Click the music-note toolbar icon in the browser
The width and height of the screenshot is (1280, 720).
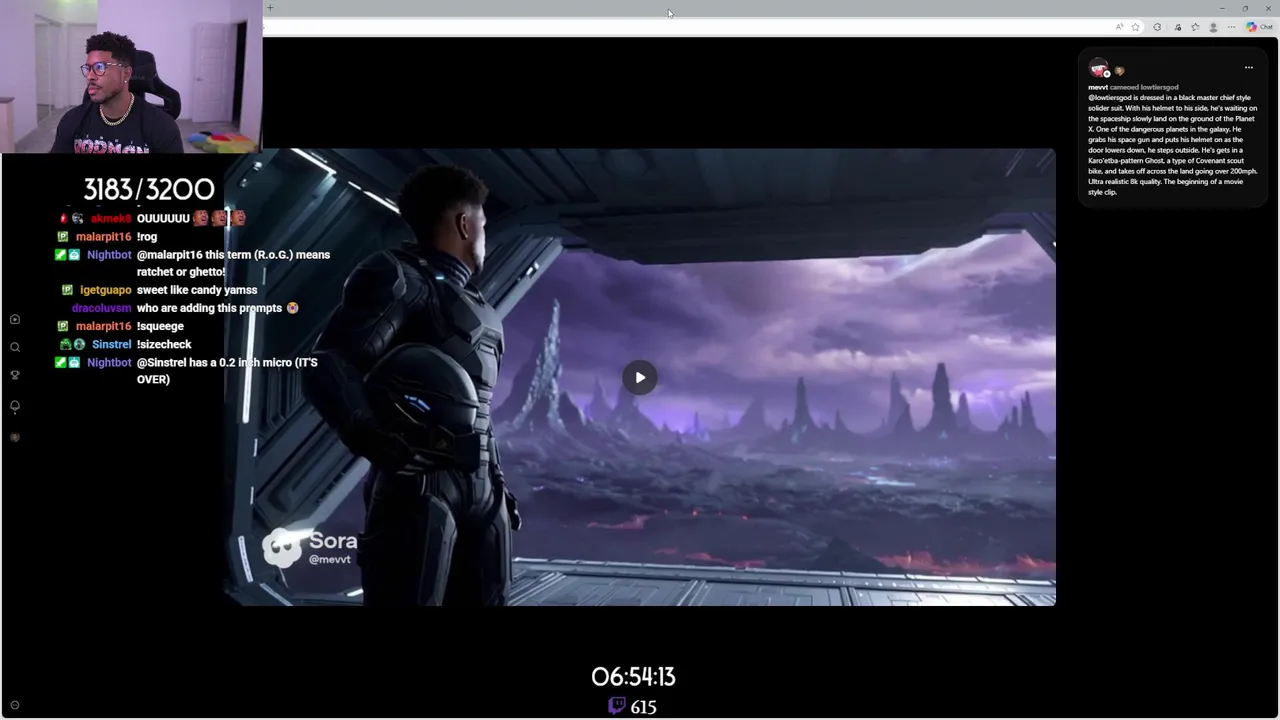pos(1178,27)
